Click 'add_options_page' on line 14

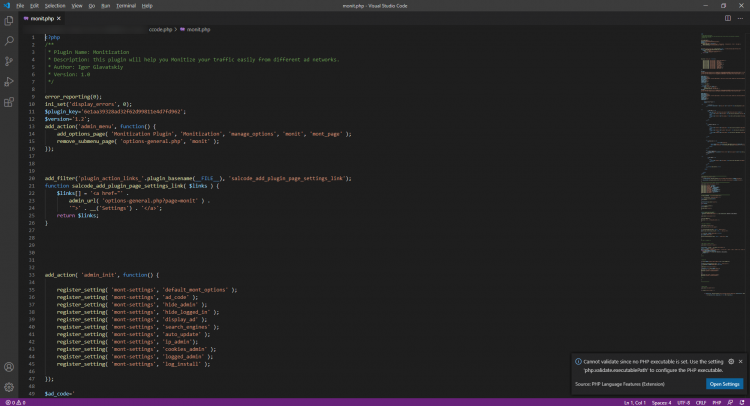tap(81, 134)
